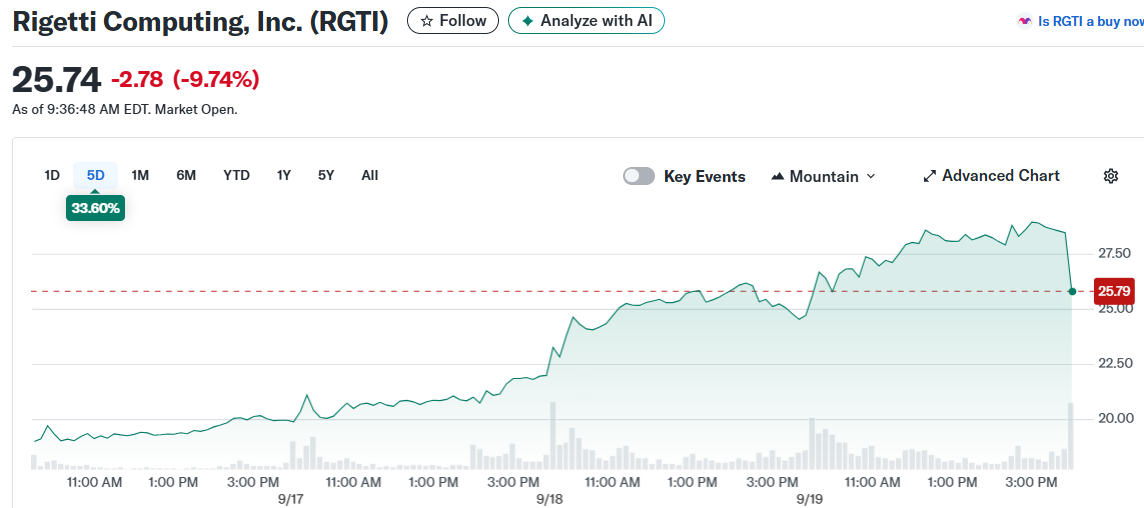Screen dimensions: 1144x508
Task: Click the 'As of 9:36:48 AM EDT' timestamp
Action: (80, 110)
